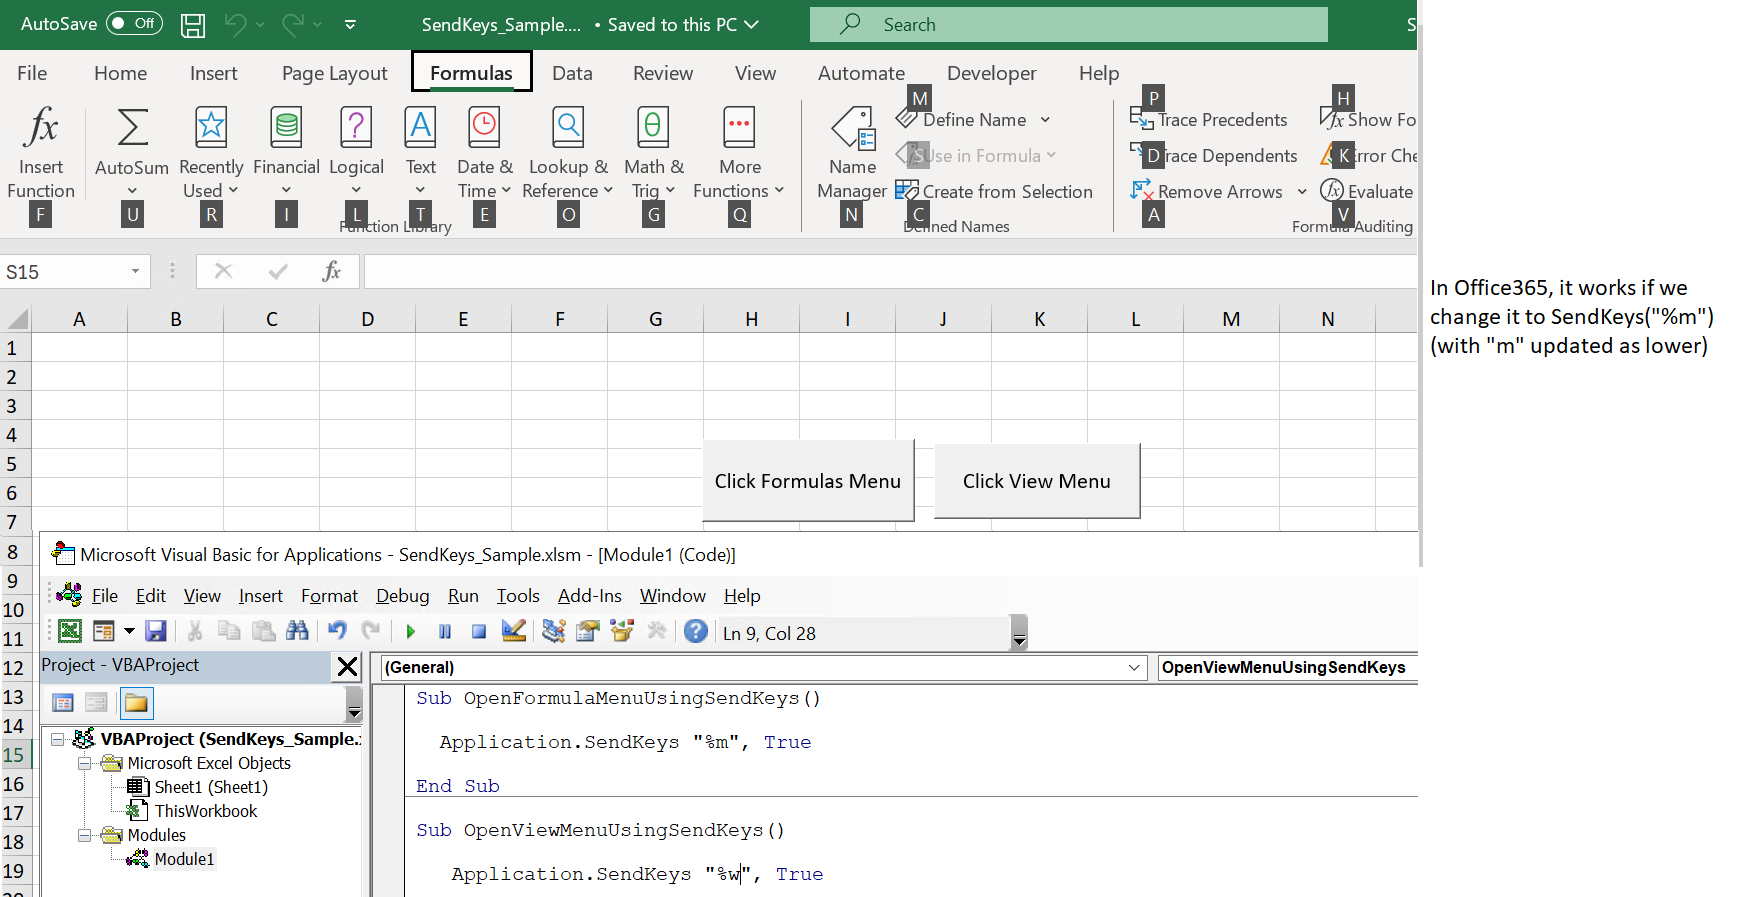Open the Data ribbon tab
This screenshot has width=1742, height=897.
tap(572, 73)
